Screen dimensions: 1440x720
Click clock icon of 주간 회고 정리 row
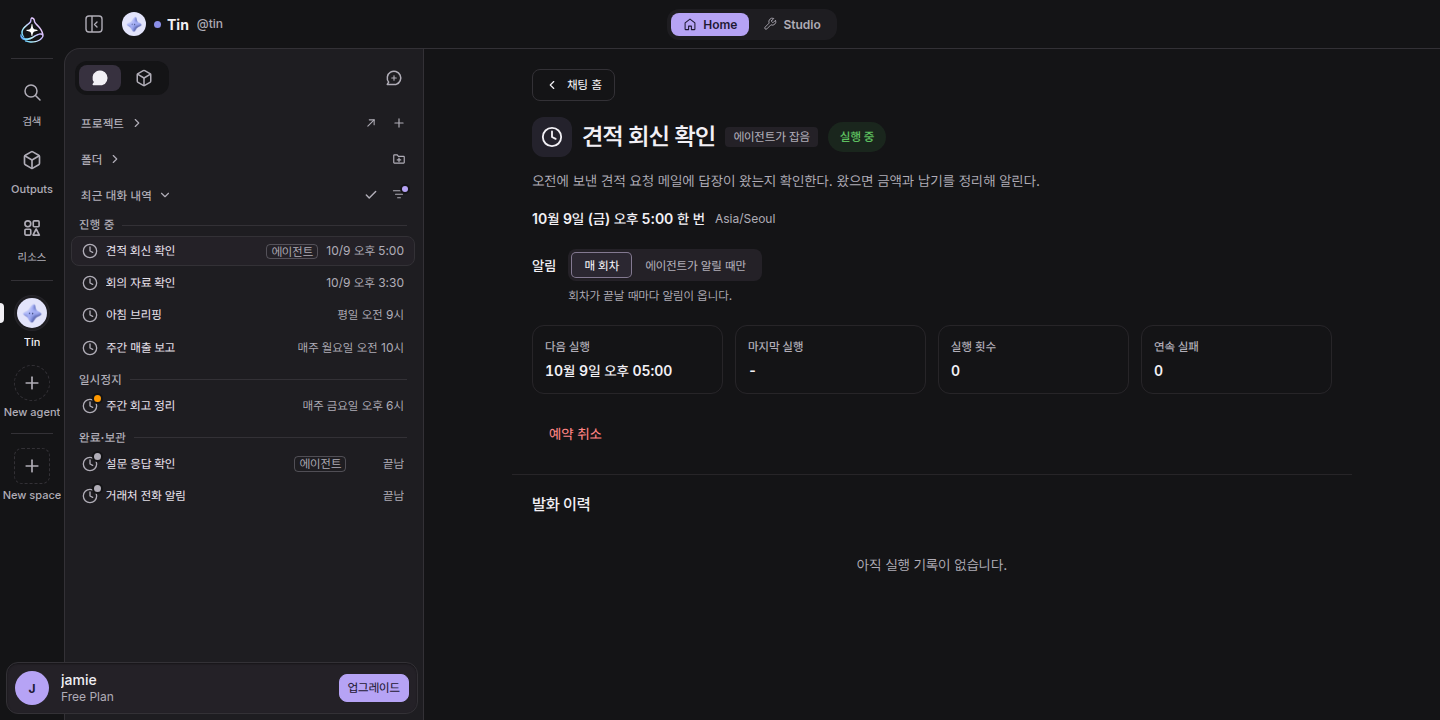pyautogui.click(x=90, y=406)
